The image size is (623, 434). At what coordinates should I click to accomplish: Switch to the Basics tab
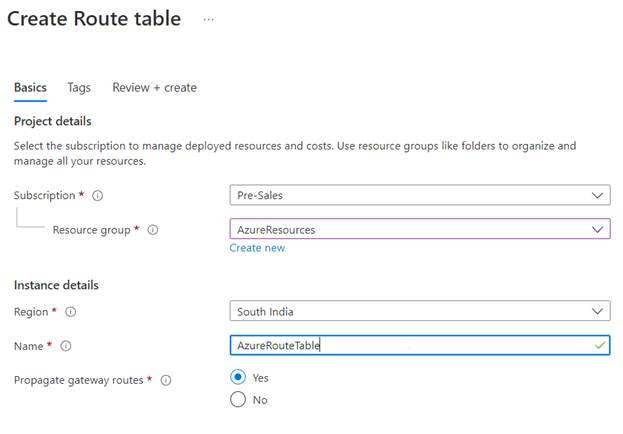[30, 87]
